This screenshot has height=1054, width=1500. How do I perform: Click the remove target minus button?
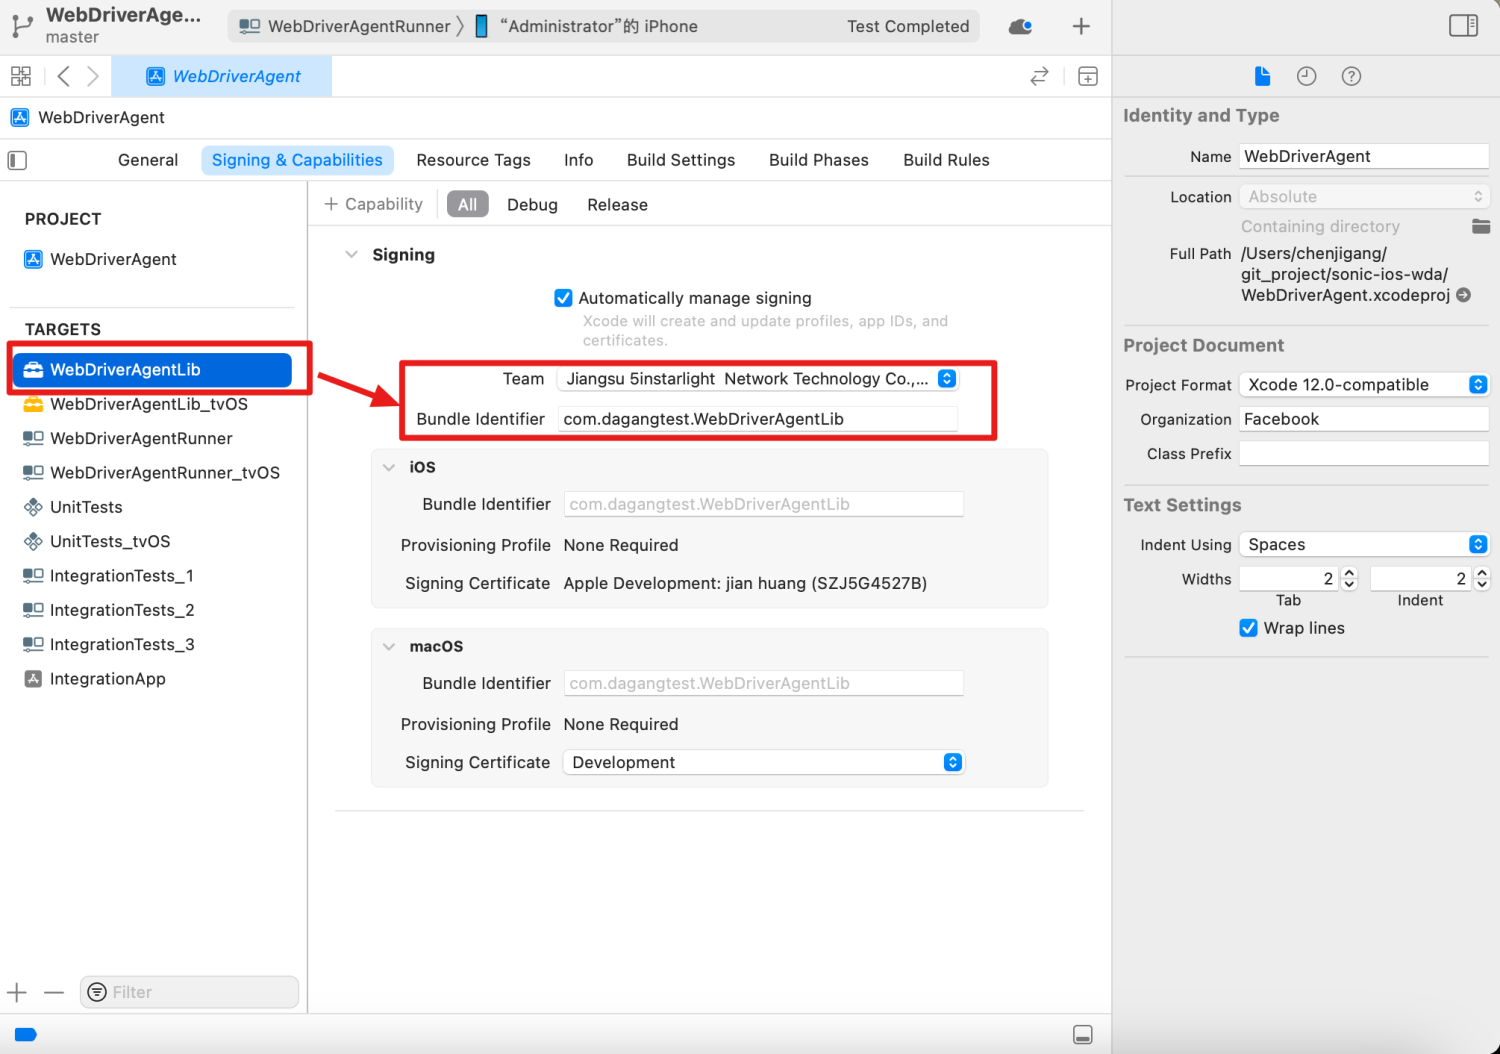click(x=54, y=992)
